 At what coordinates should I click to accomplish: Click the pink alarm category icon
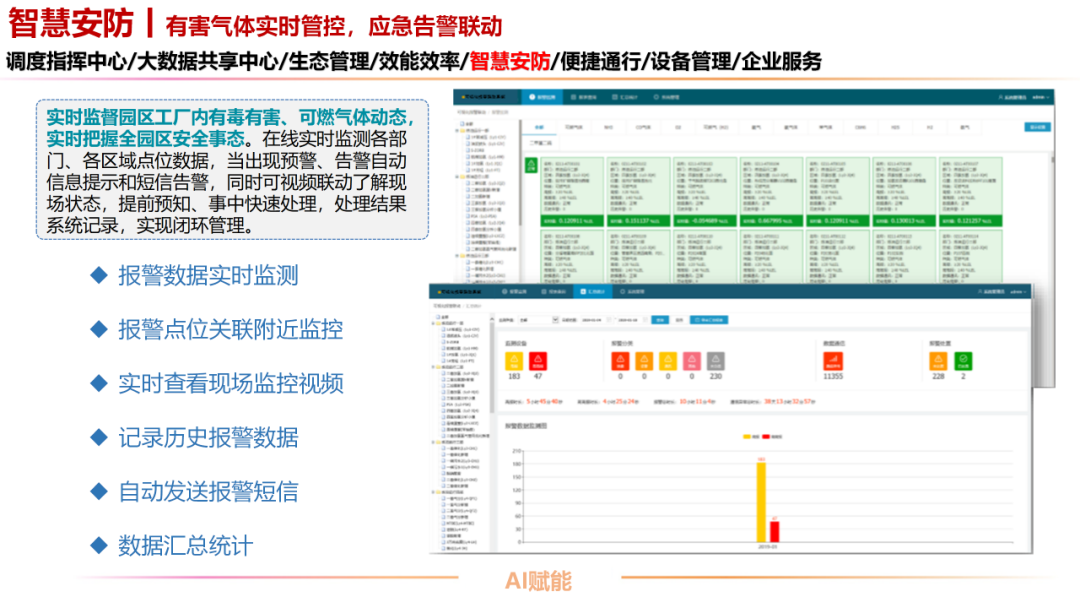click(x=692, y=361)
